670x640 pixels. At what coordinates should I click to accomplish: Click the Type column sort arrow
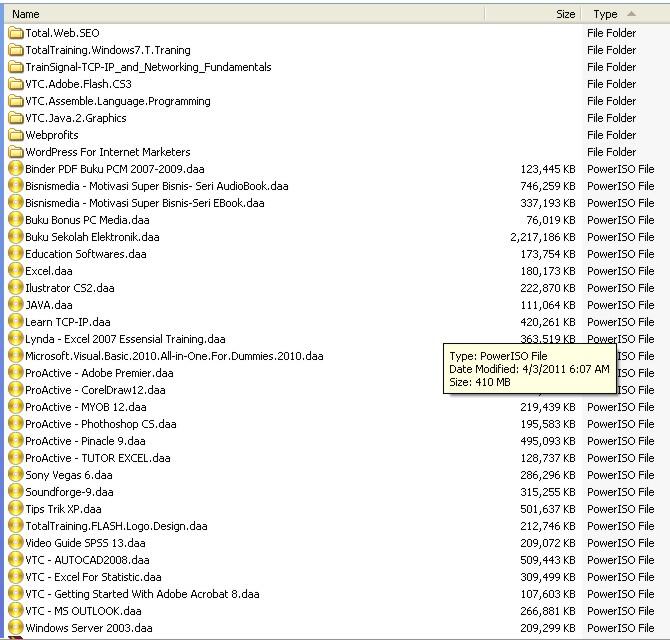point(632,14)
